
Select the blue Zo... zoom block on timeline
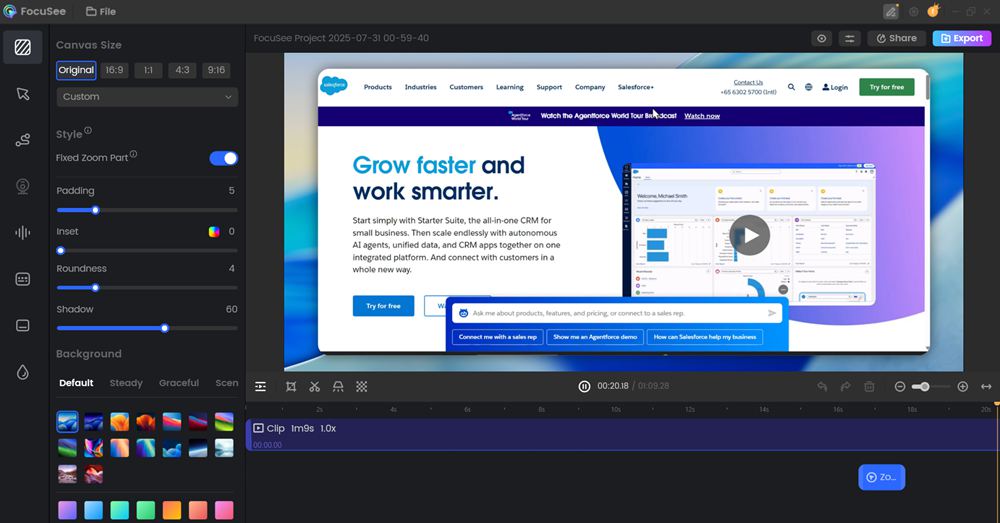point(881,477)
